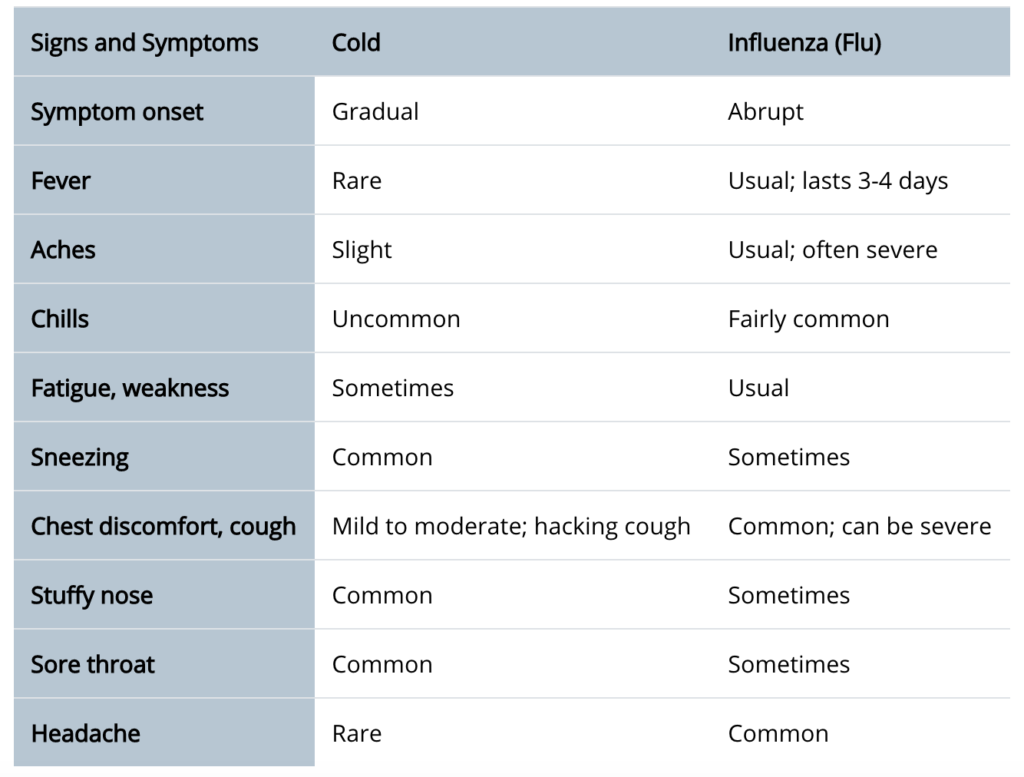Select the Fatigue, weakness row label

tap(130, 388)
